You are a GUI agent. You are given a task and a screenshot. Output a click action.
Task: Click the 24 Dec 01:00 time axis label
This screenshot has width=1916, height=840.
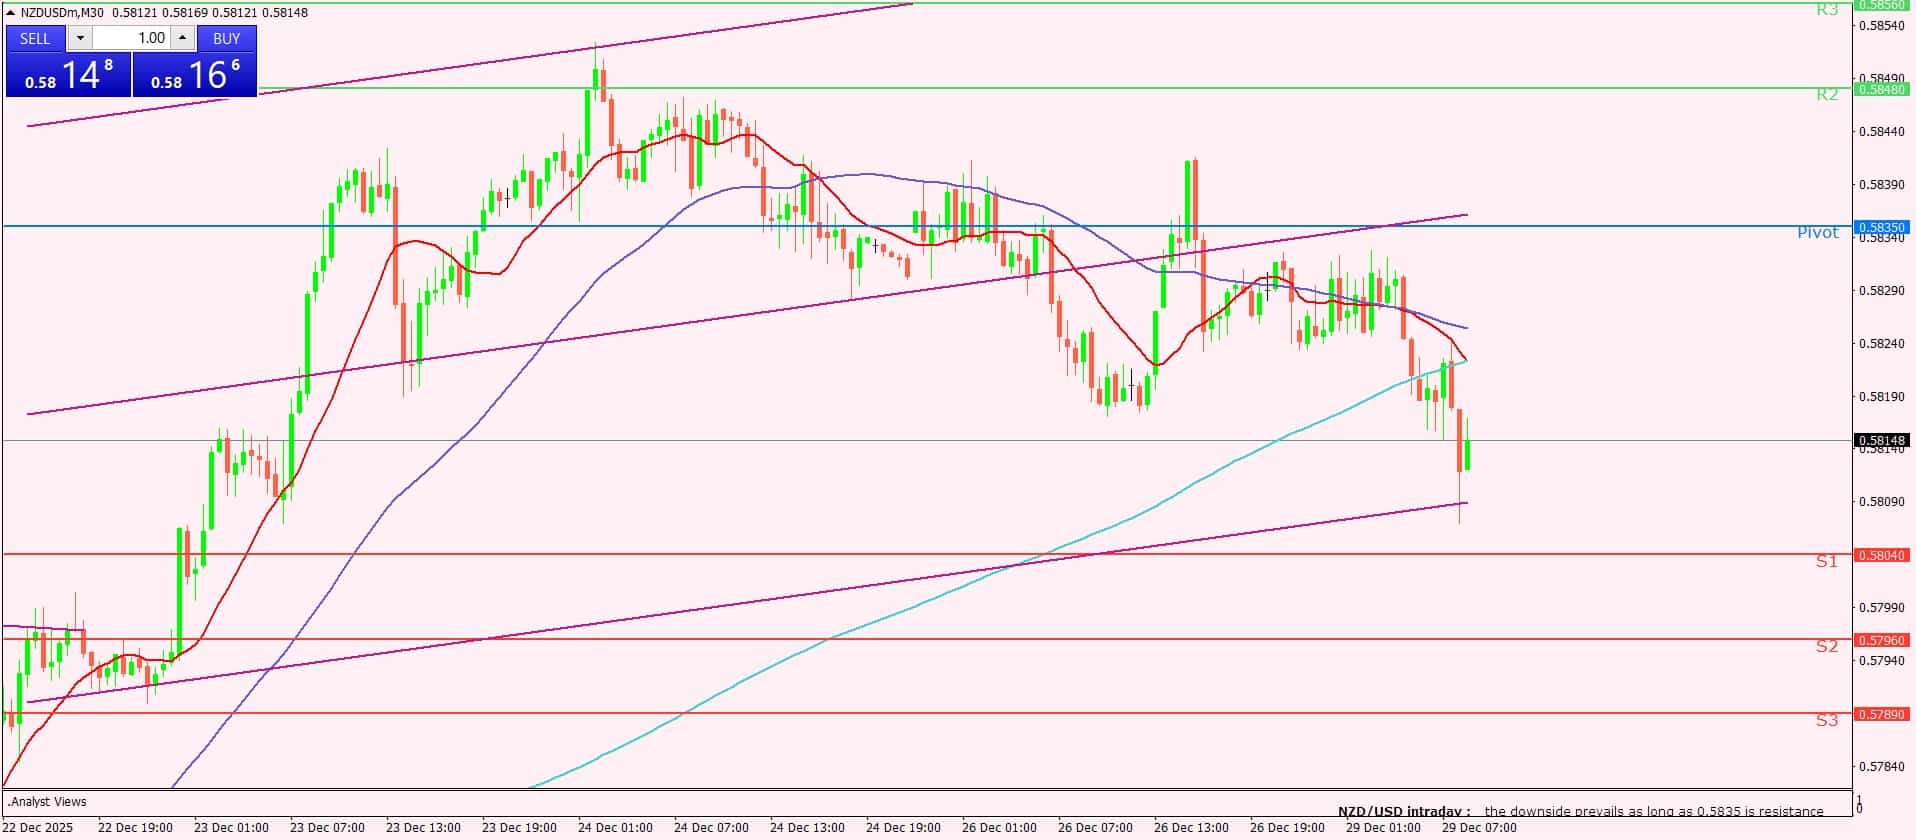click(x=615, y=828)
